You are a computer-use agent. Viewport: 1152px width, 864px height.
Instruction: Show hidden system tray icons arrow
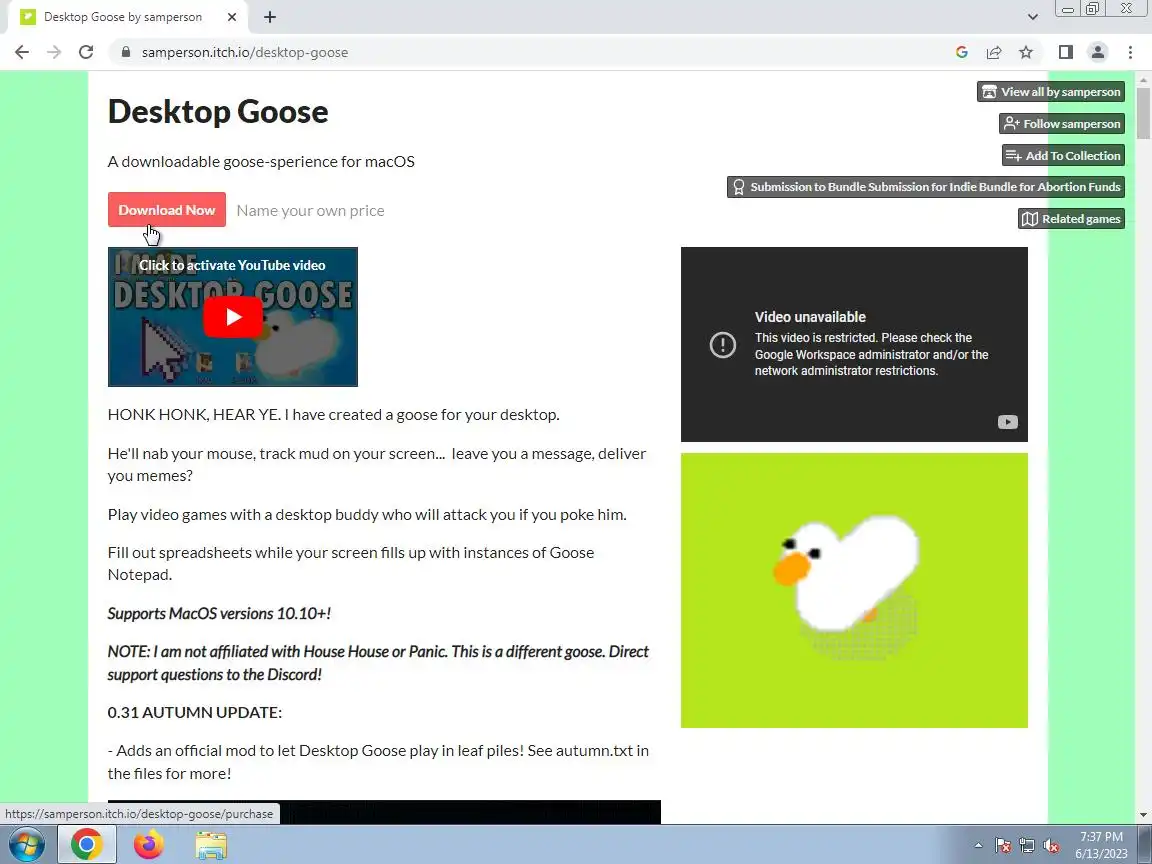point(978,845)
